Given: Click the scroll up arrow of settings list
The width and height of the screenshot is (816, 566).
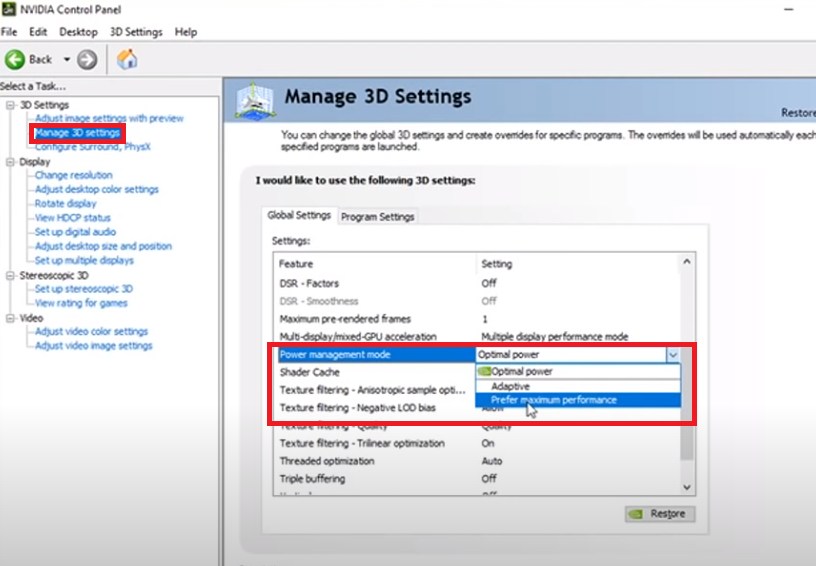Looking at the screenshot, I should point(687,262).
